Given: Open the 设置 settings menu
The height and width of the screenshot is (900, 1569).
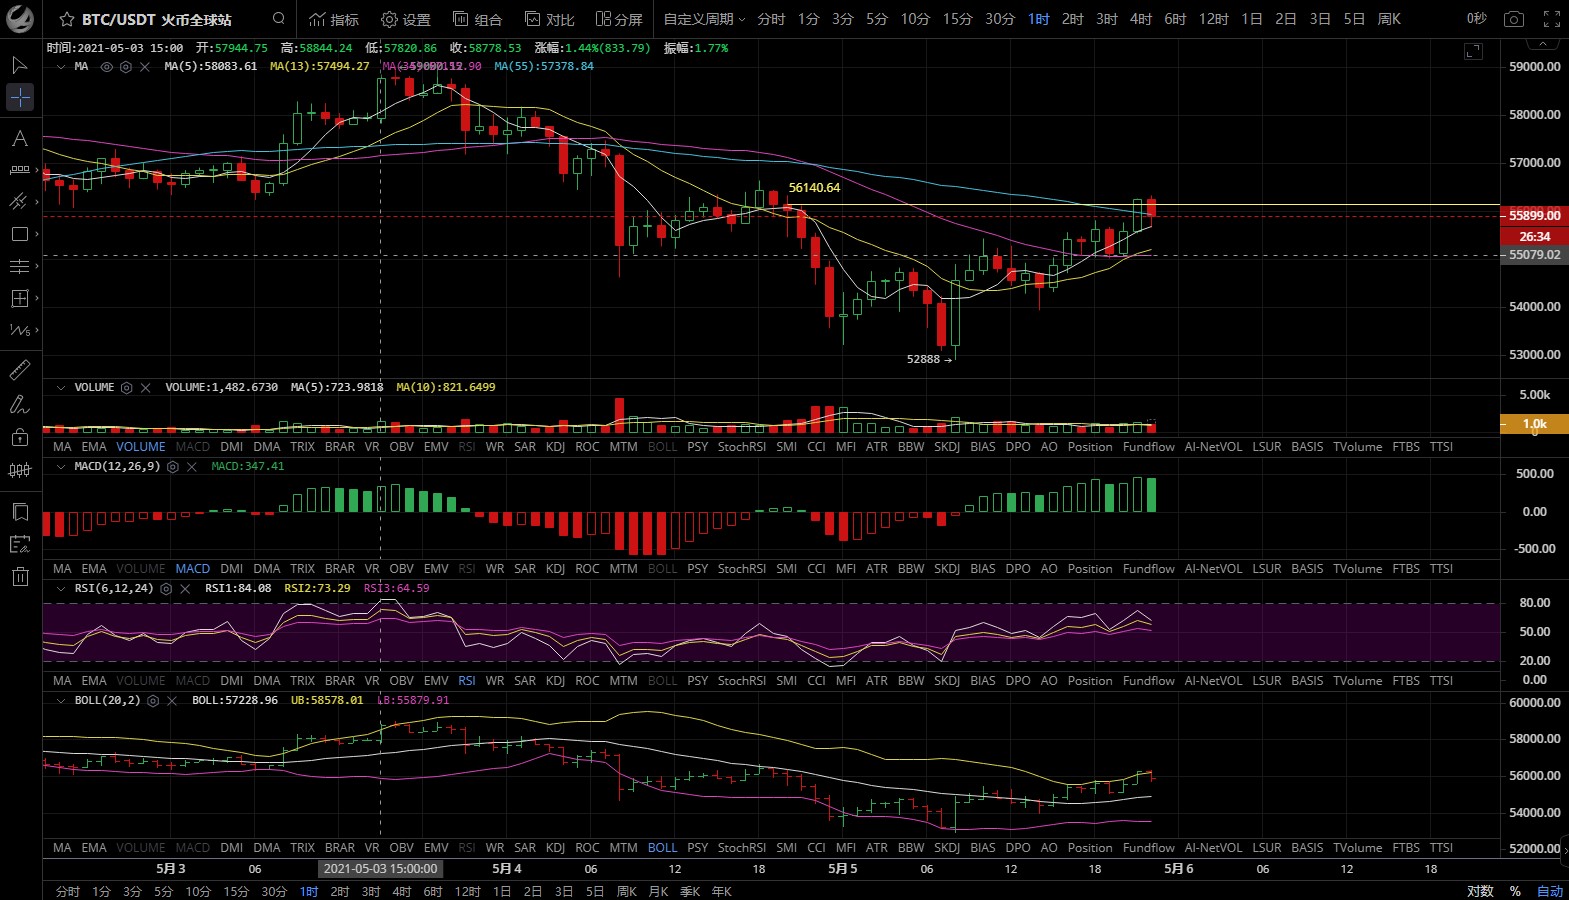Looking at the screenshot, I should 406,19.
